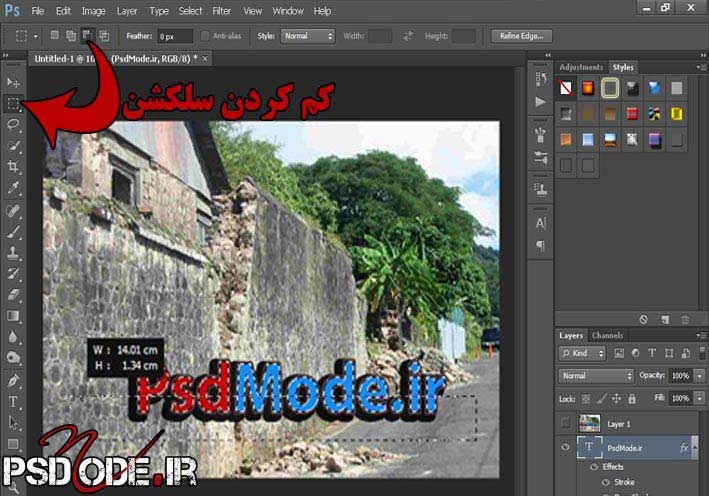This screenshot has width=709, height=496.
Task: Apply the red-orange glow style swatch
Action: [587, 88]
